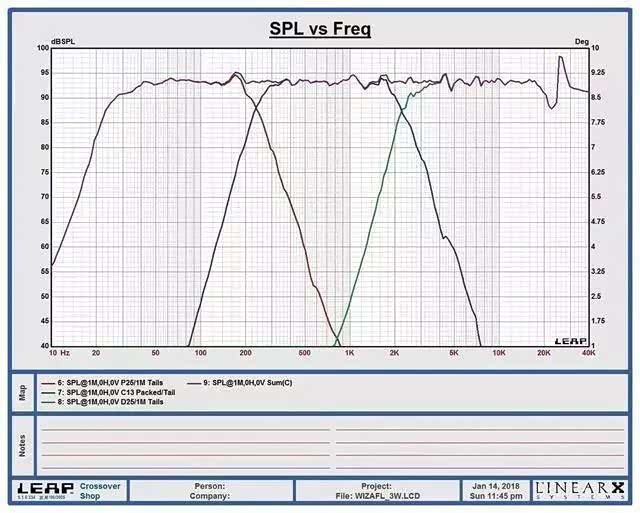Click the date Jan 14, 2018 box
Viewport: 640px width, 513px height.
495,490
